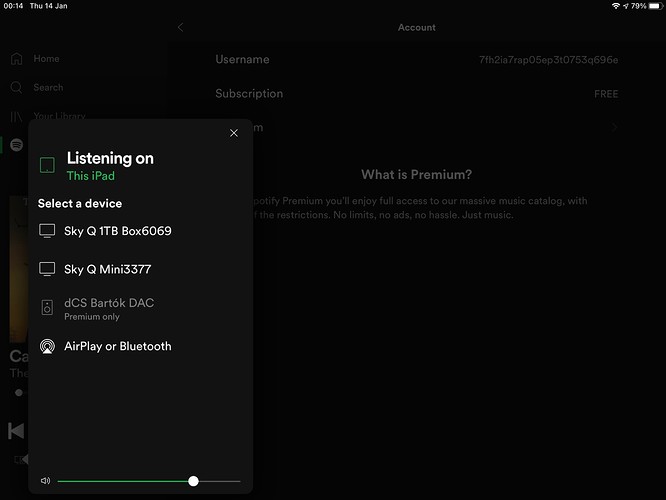The width and height of the screenshot is (666, 500).
Task: Adjust the volume slider knob
Action: [x=193, y=481]
